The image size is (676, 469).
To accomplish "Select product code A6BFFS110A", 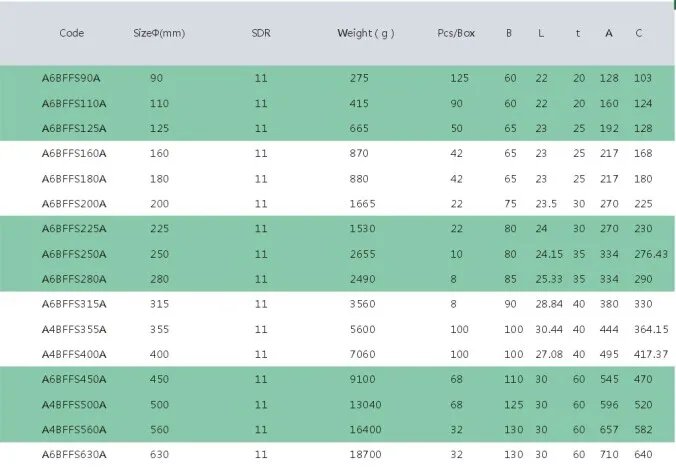I will (74, 103).
